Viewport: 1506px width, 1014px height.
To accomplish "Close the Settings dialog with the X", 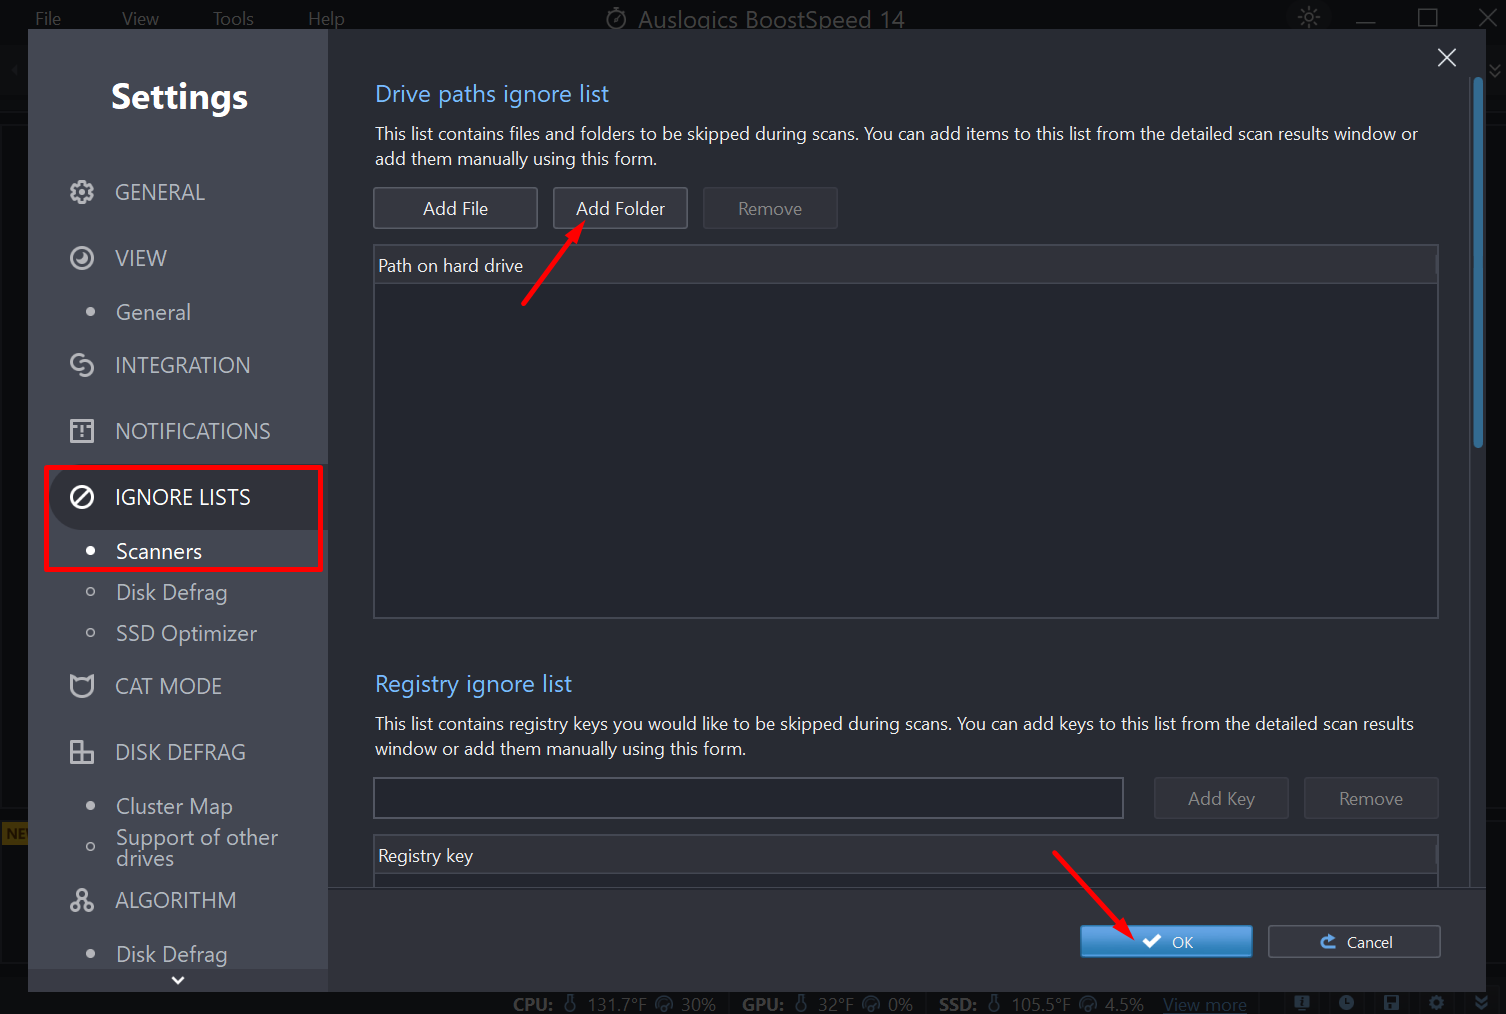I will point(1446,58).
